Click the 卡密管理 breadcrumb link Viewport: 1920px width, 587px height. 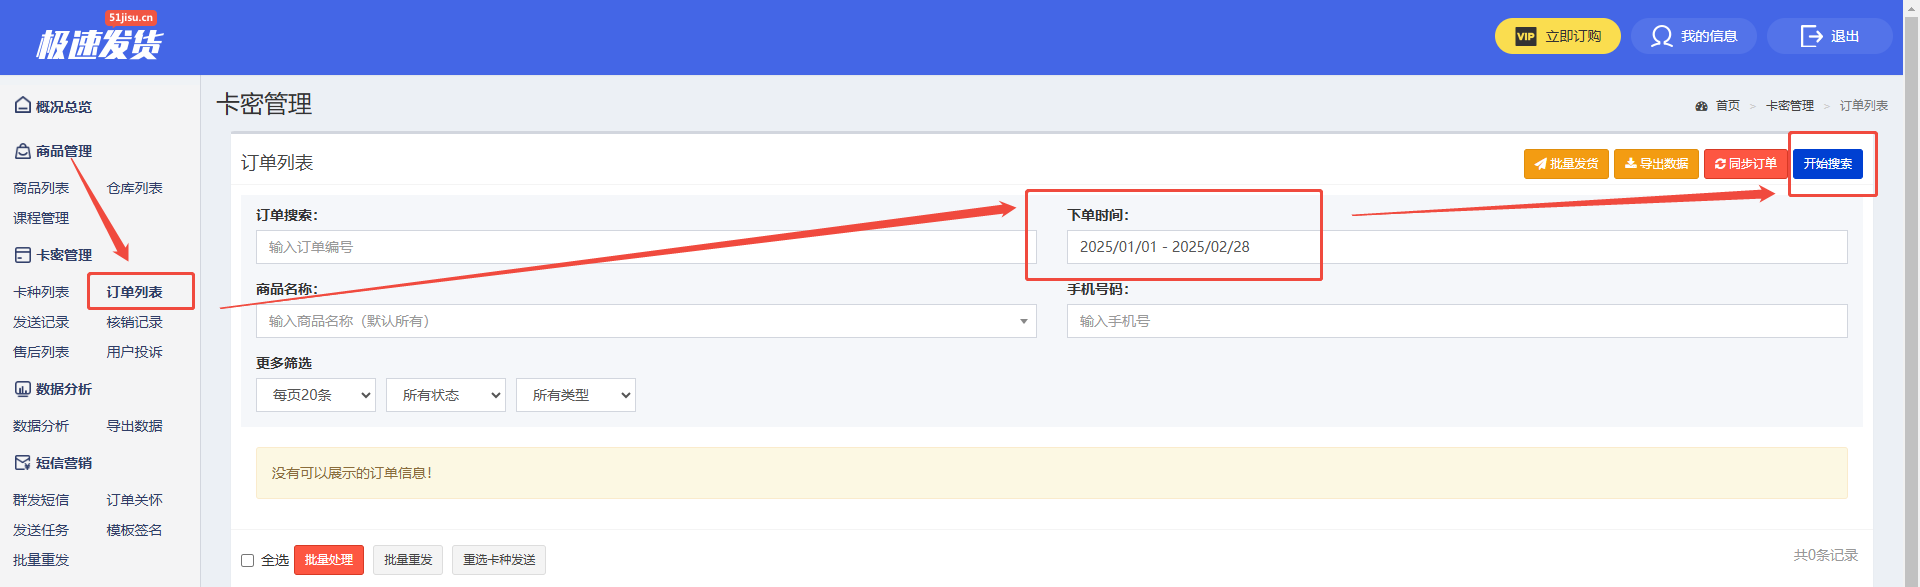click(x=1790, y=106)
